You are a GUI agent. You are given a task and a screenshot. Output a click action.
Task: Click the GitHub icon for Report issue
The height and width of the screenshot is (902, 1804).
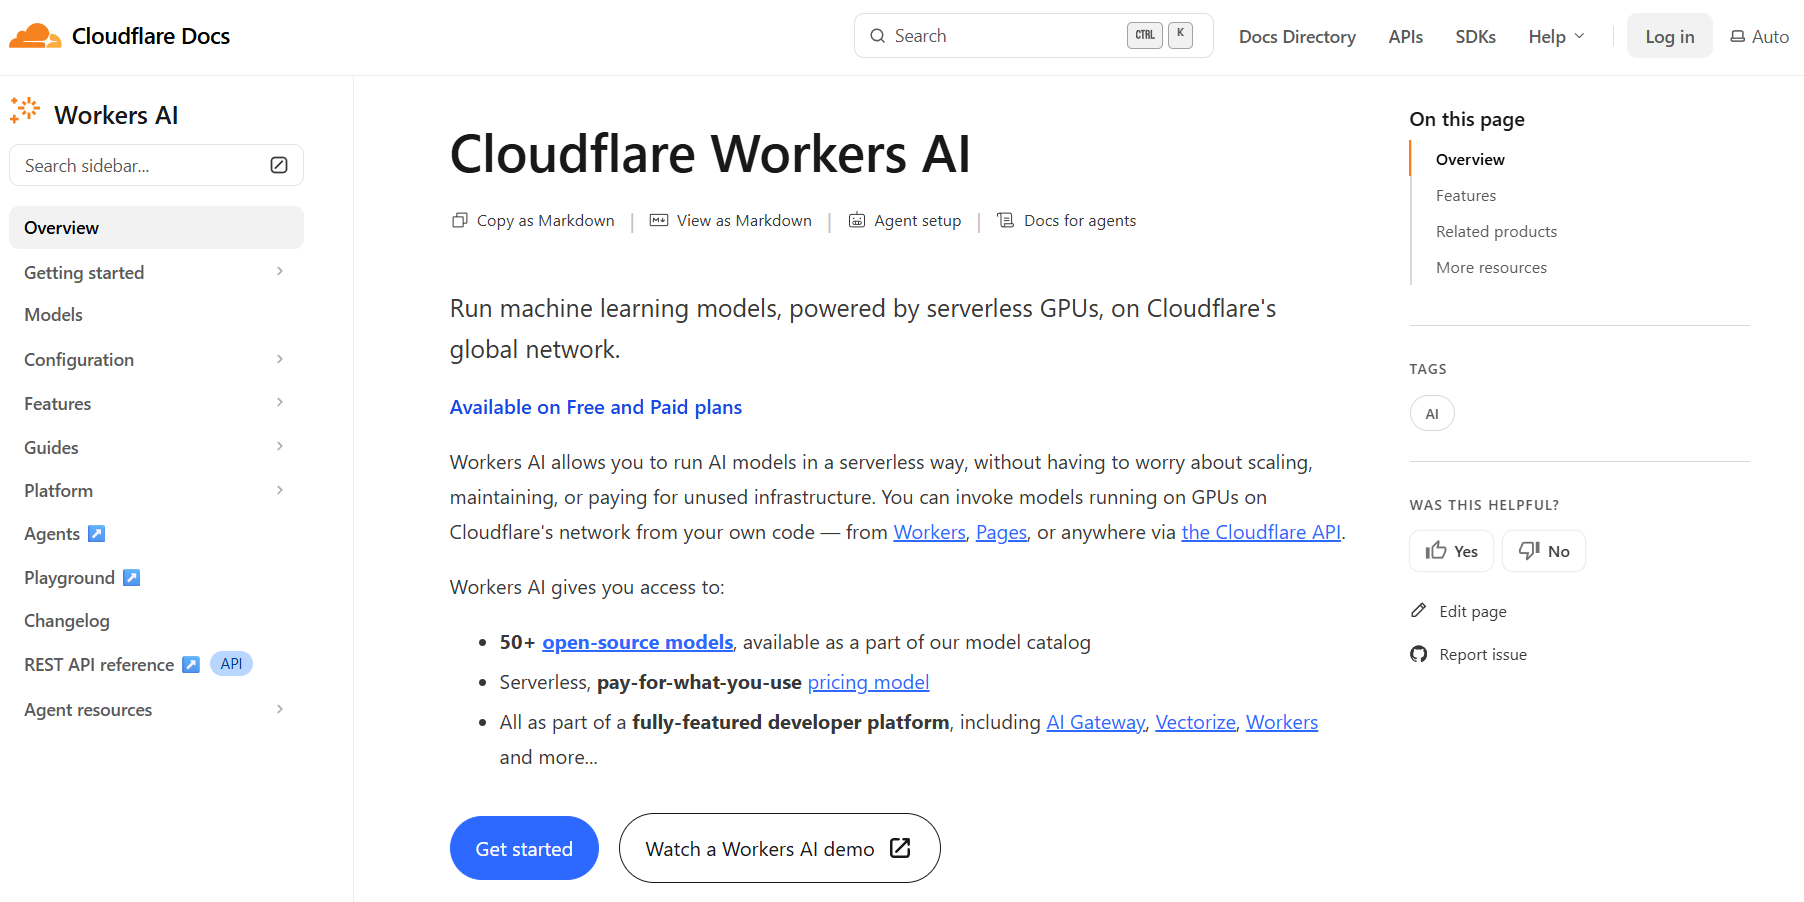pyautogui.click(x=1419, y=654)
